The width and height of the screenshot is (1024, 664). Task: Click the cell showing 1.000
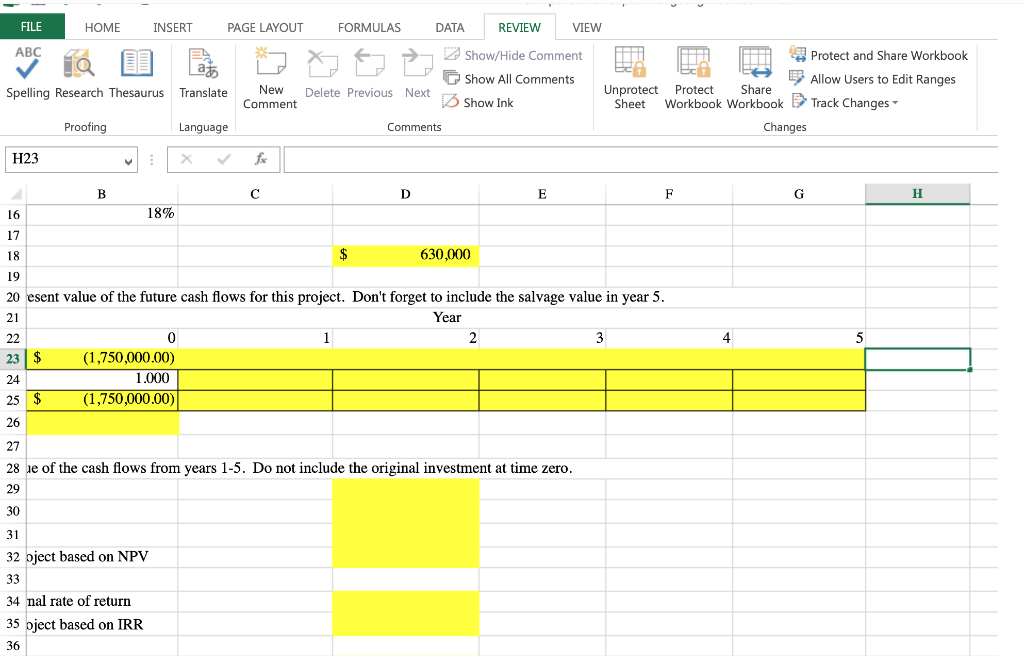(103, 379)
